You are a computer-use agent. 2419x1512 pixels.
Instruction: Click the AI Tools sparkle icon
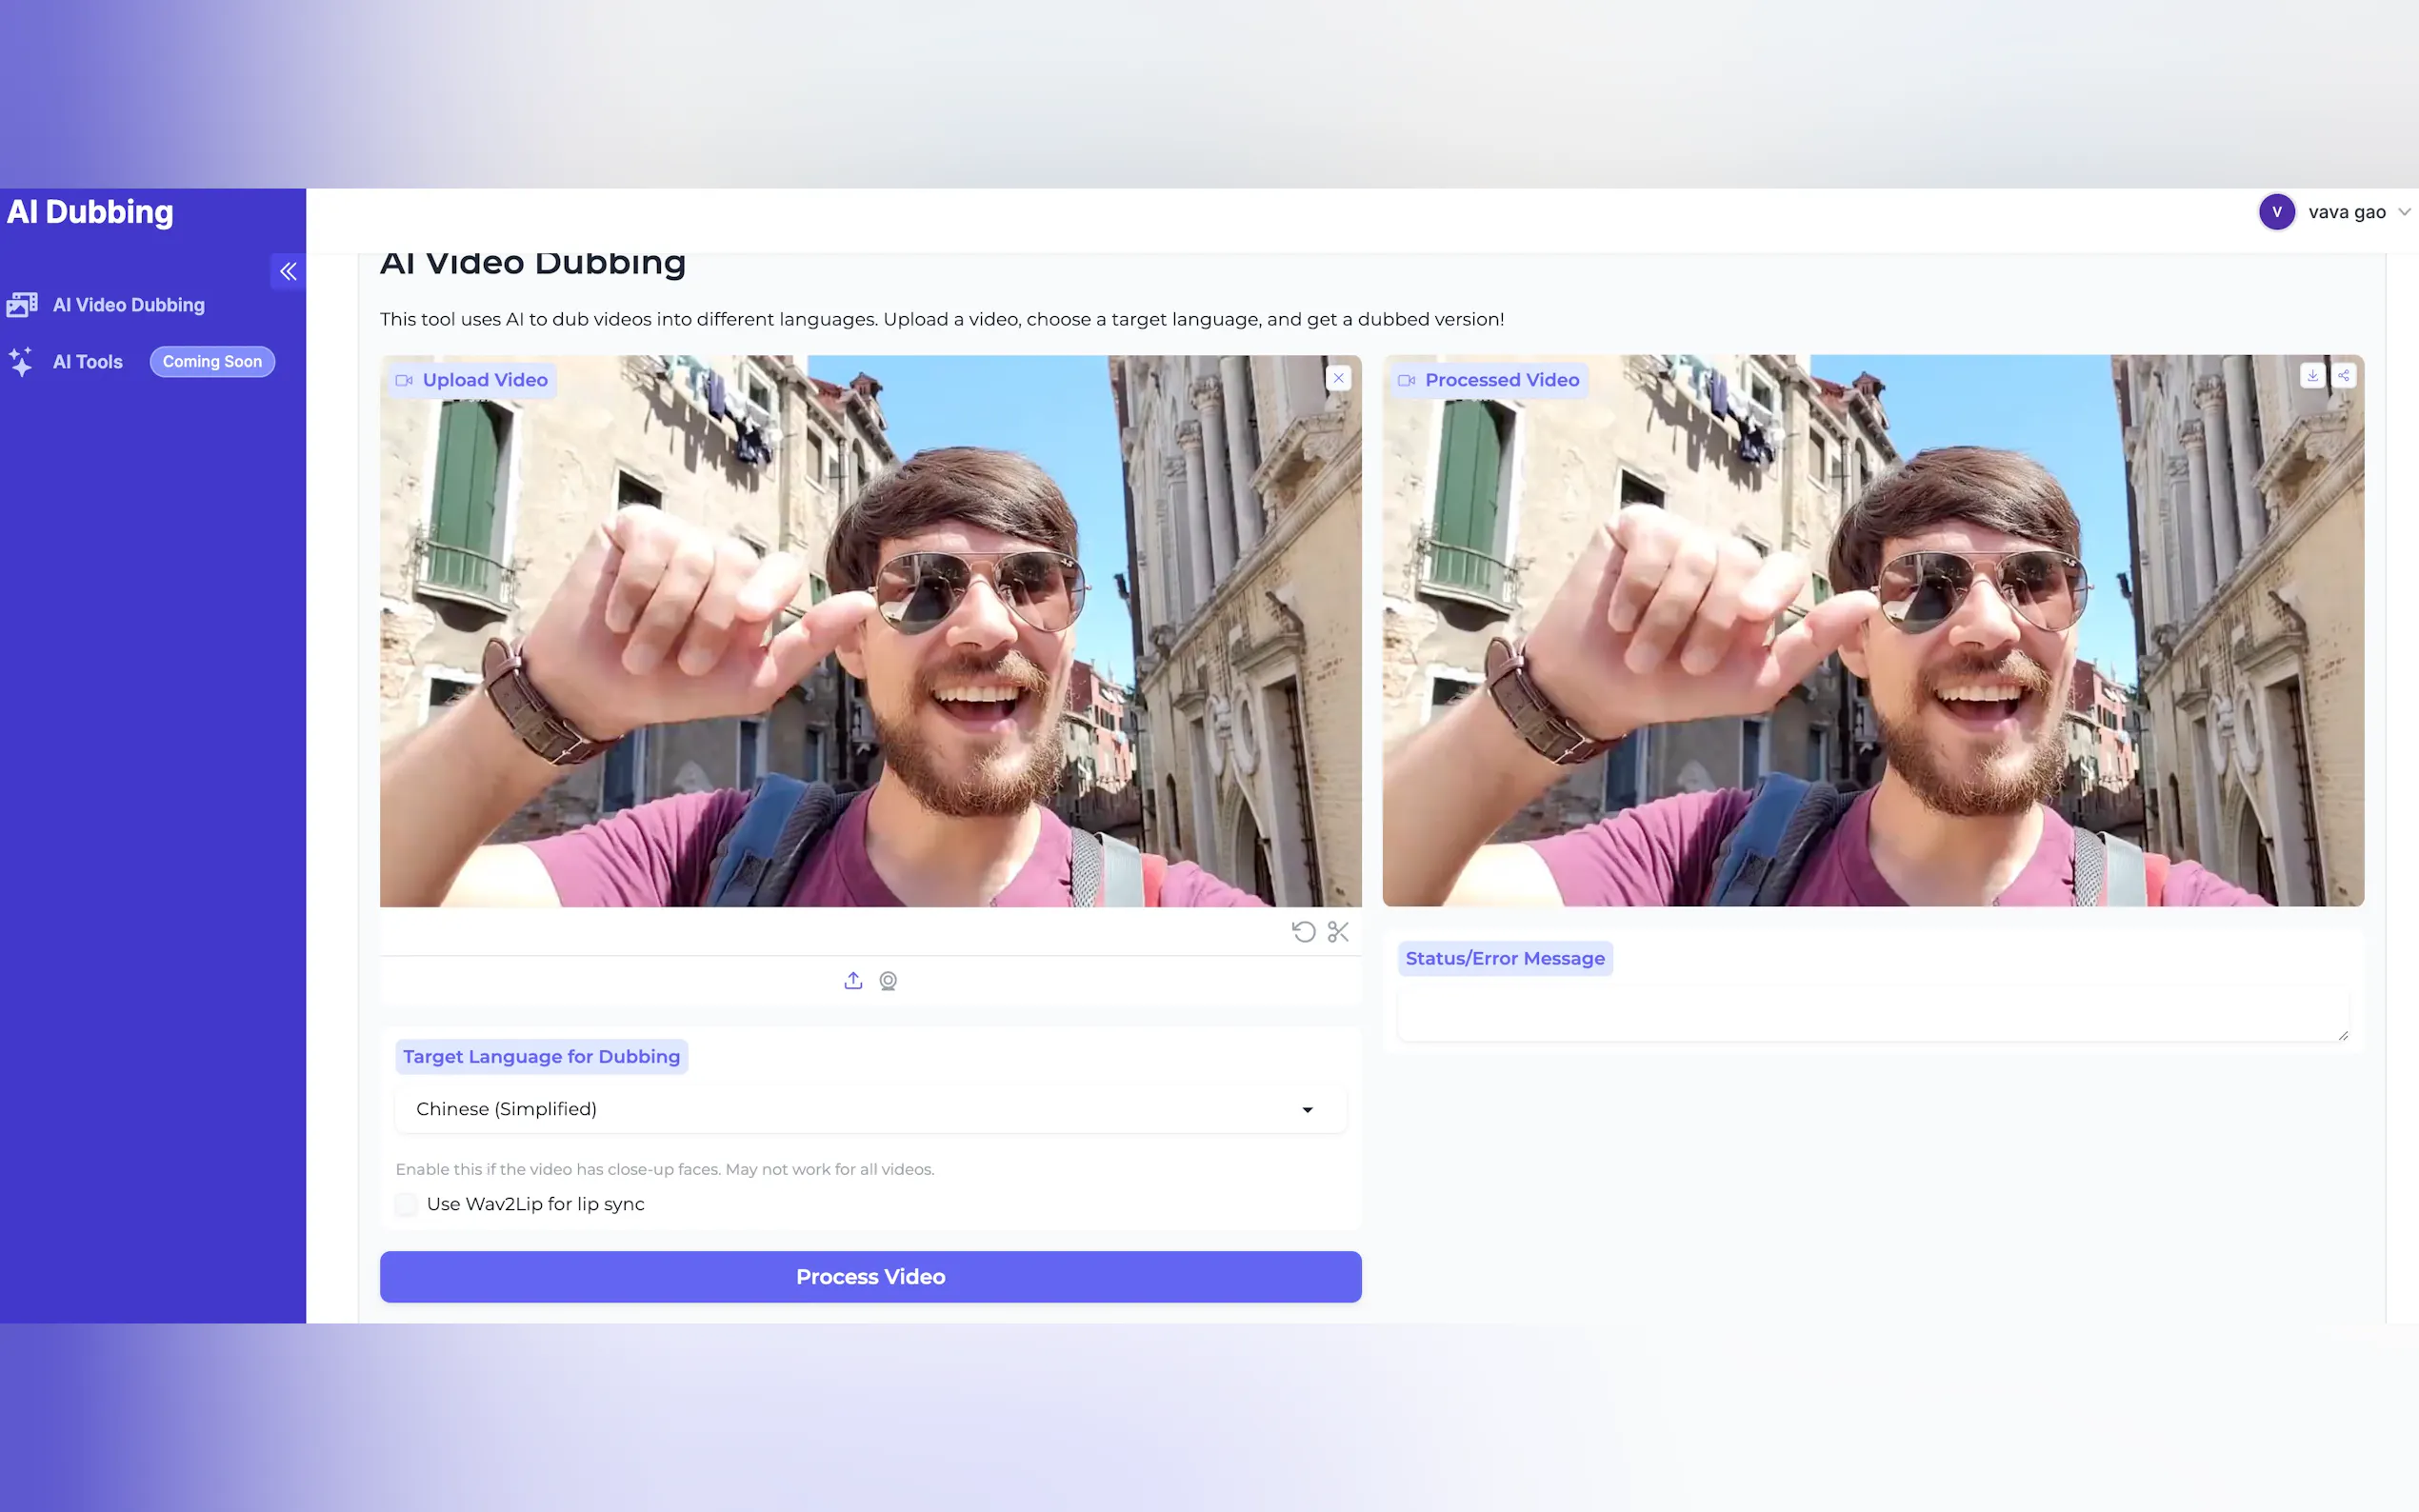21,362
